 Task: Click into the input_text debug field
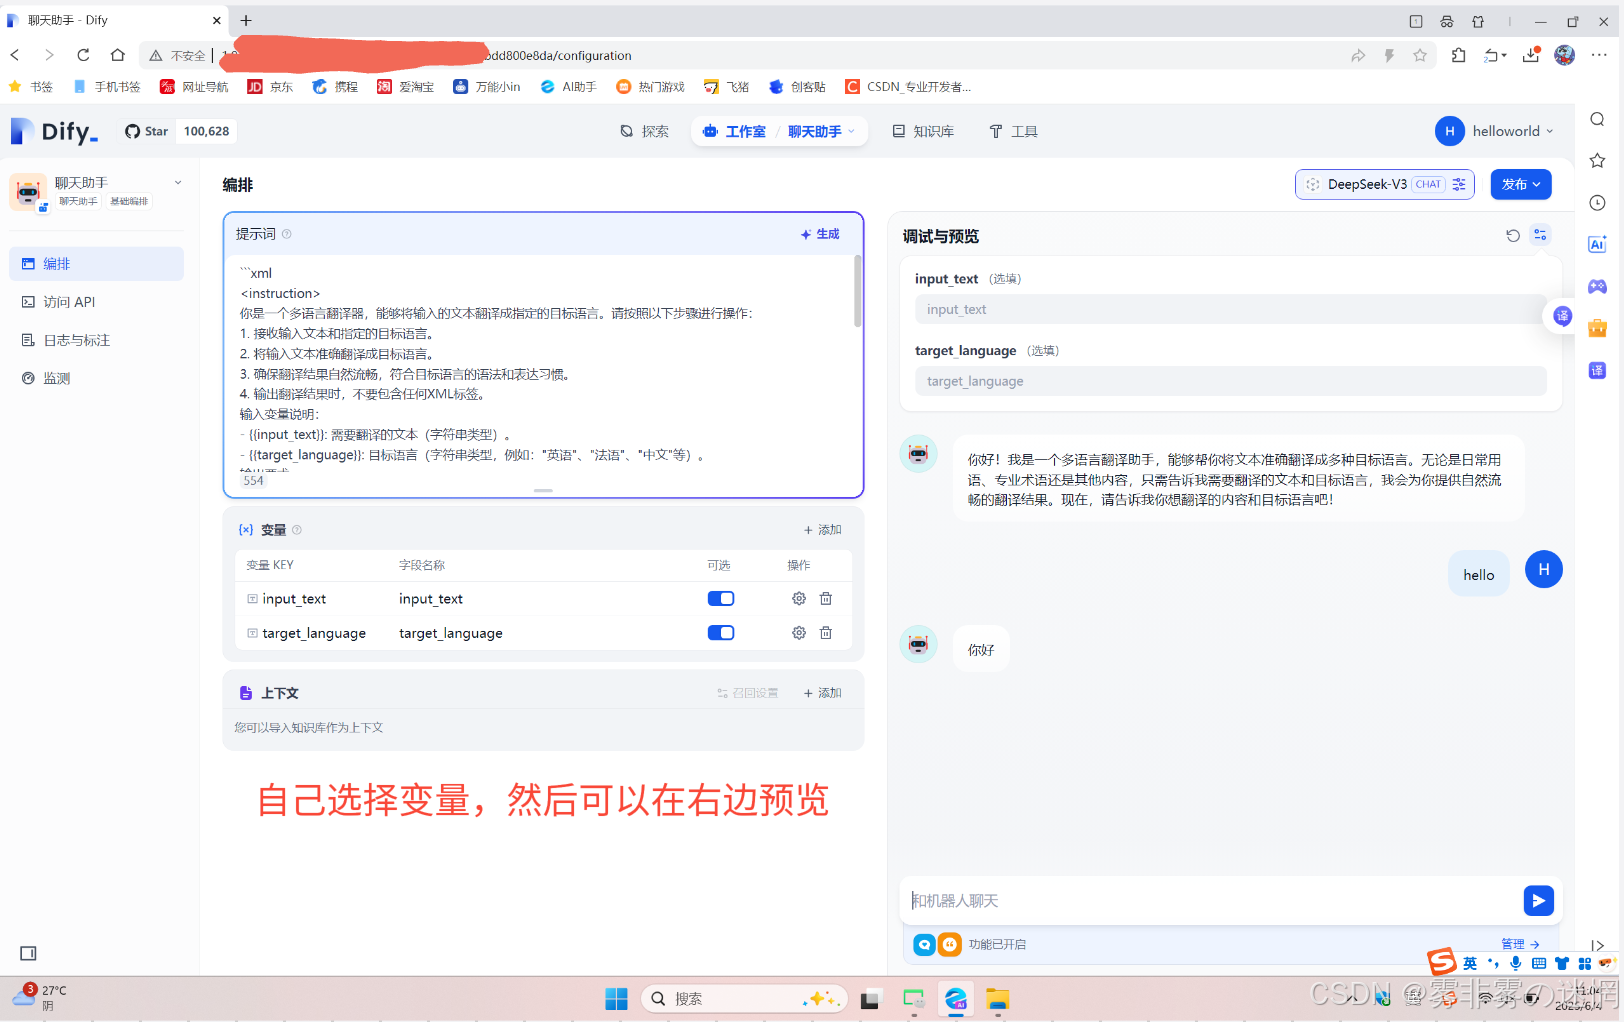coord(1230,309)
